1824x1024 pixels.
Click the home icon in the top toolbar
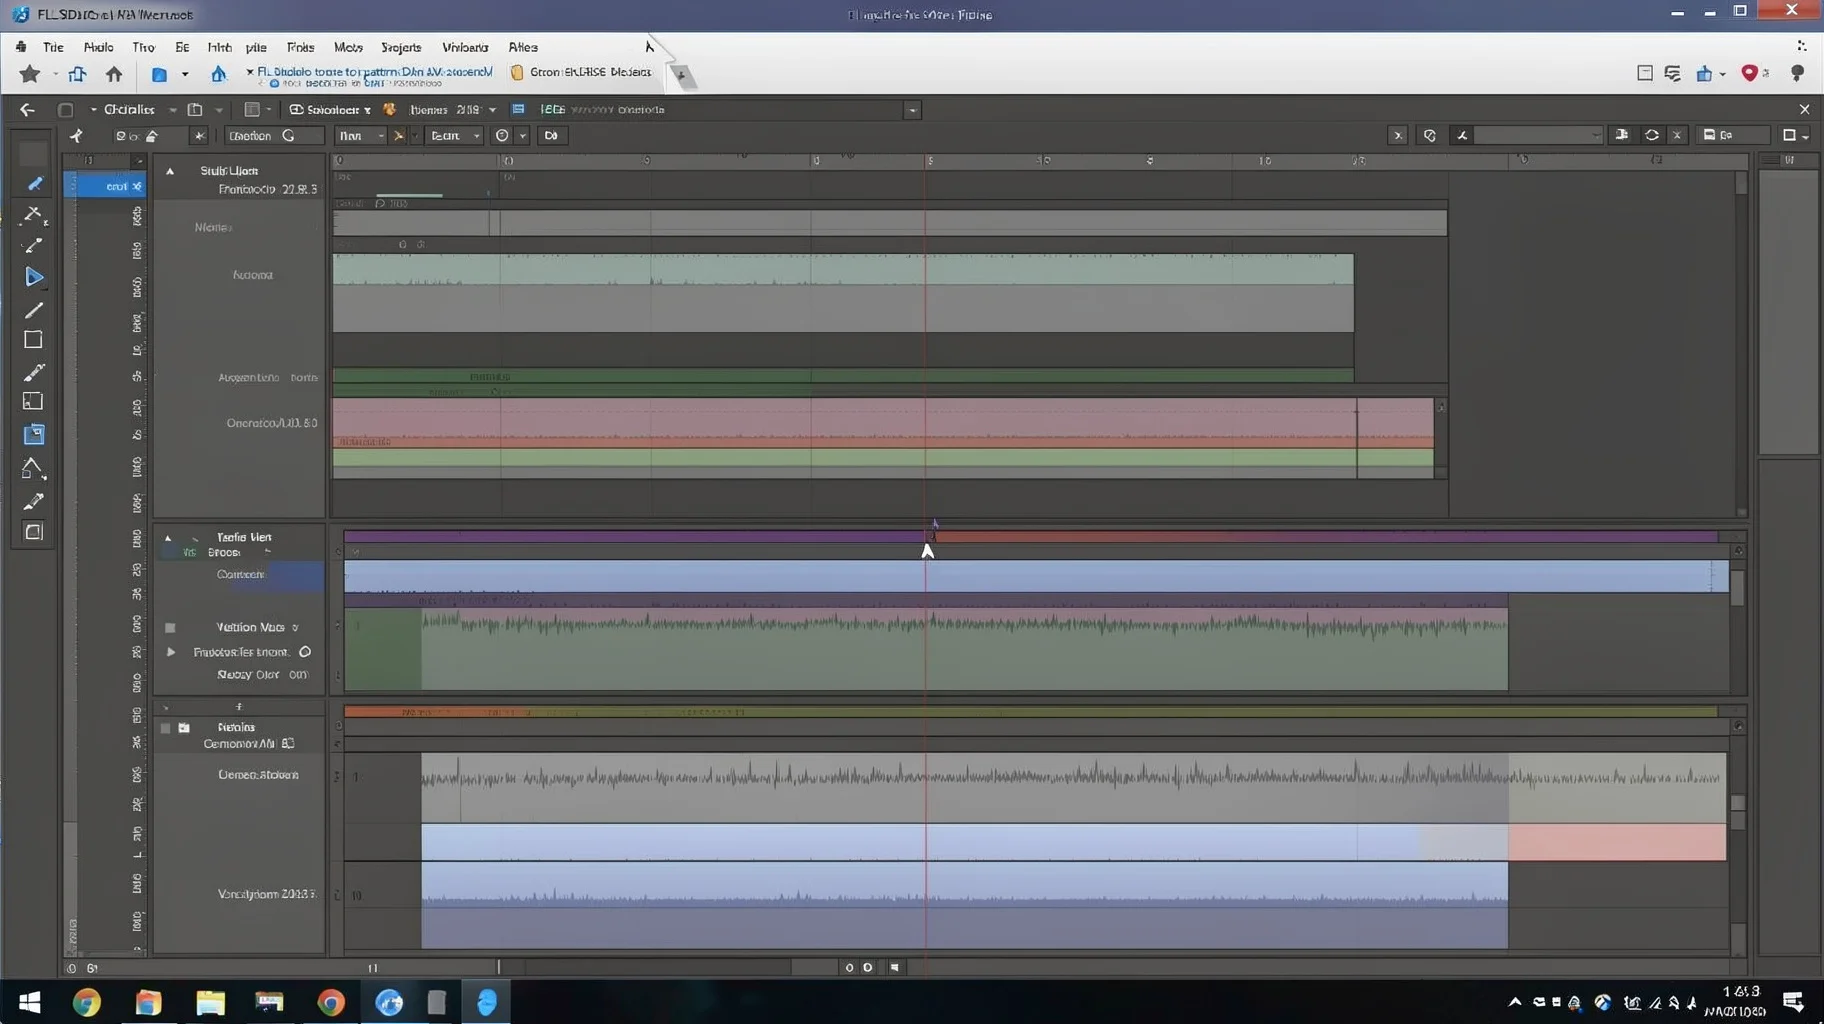(x=114, y=74)
